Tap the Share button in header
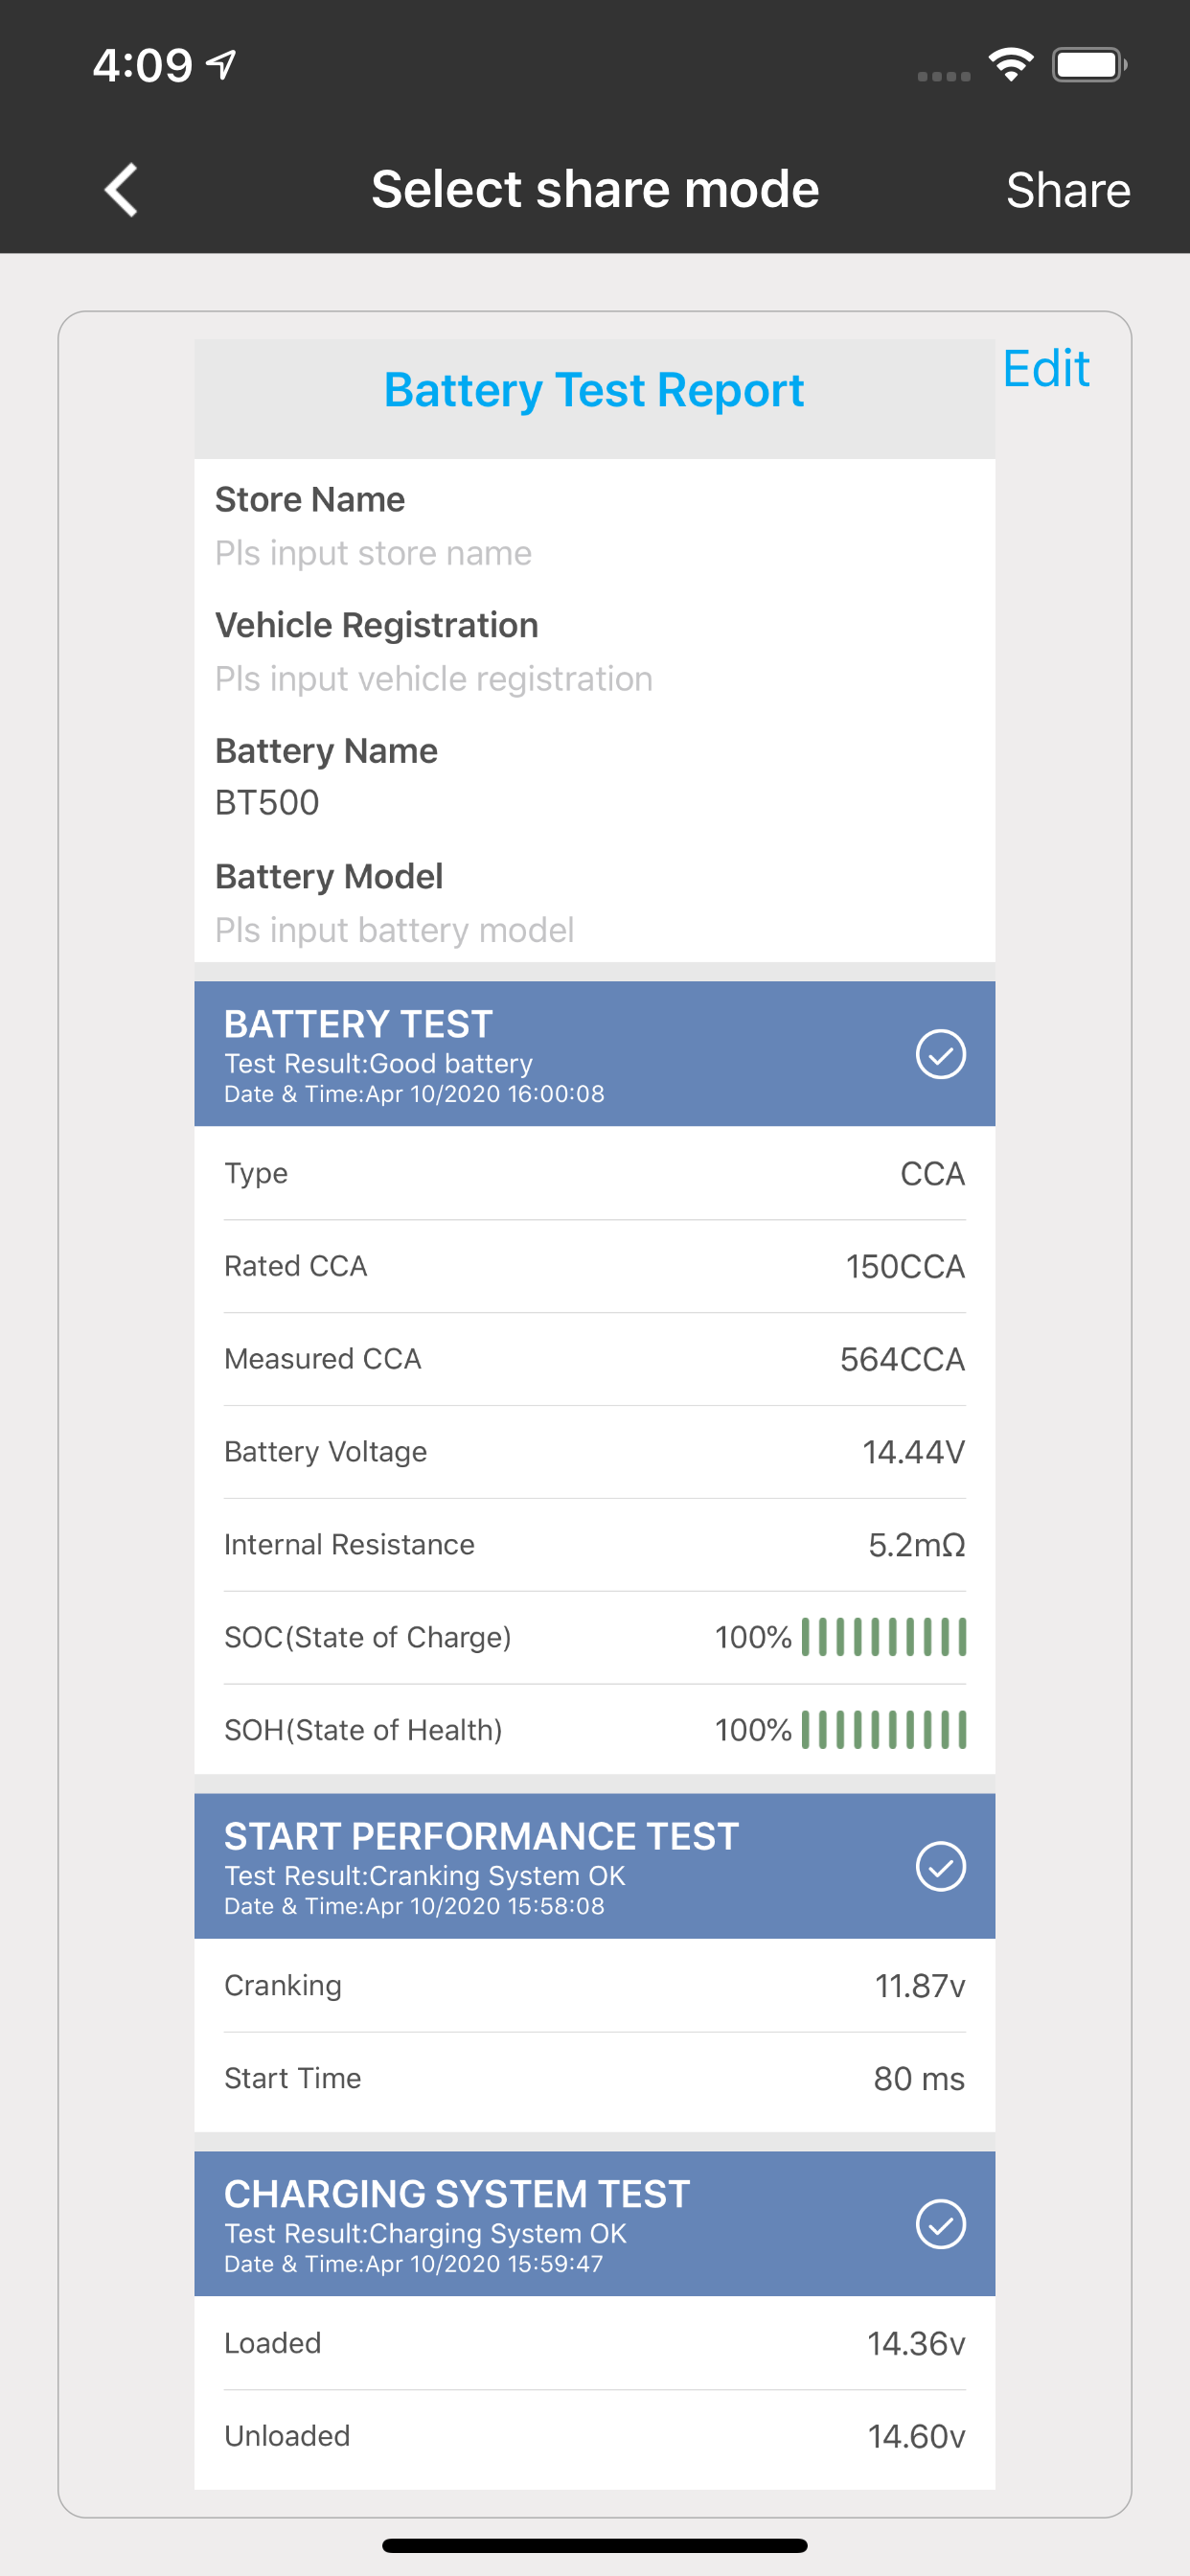The image size is (1190, 2576). point(1068,190)
